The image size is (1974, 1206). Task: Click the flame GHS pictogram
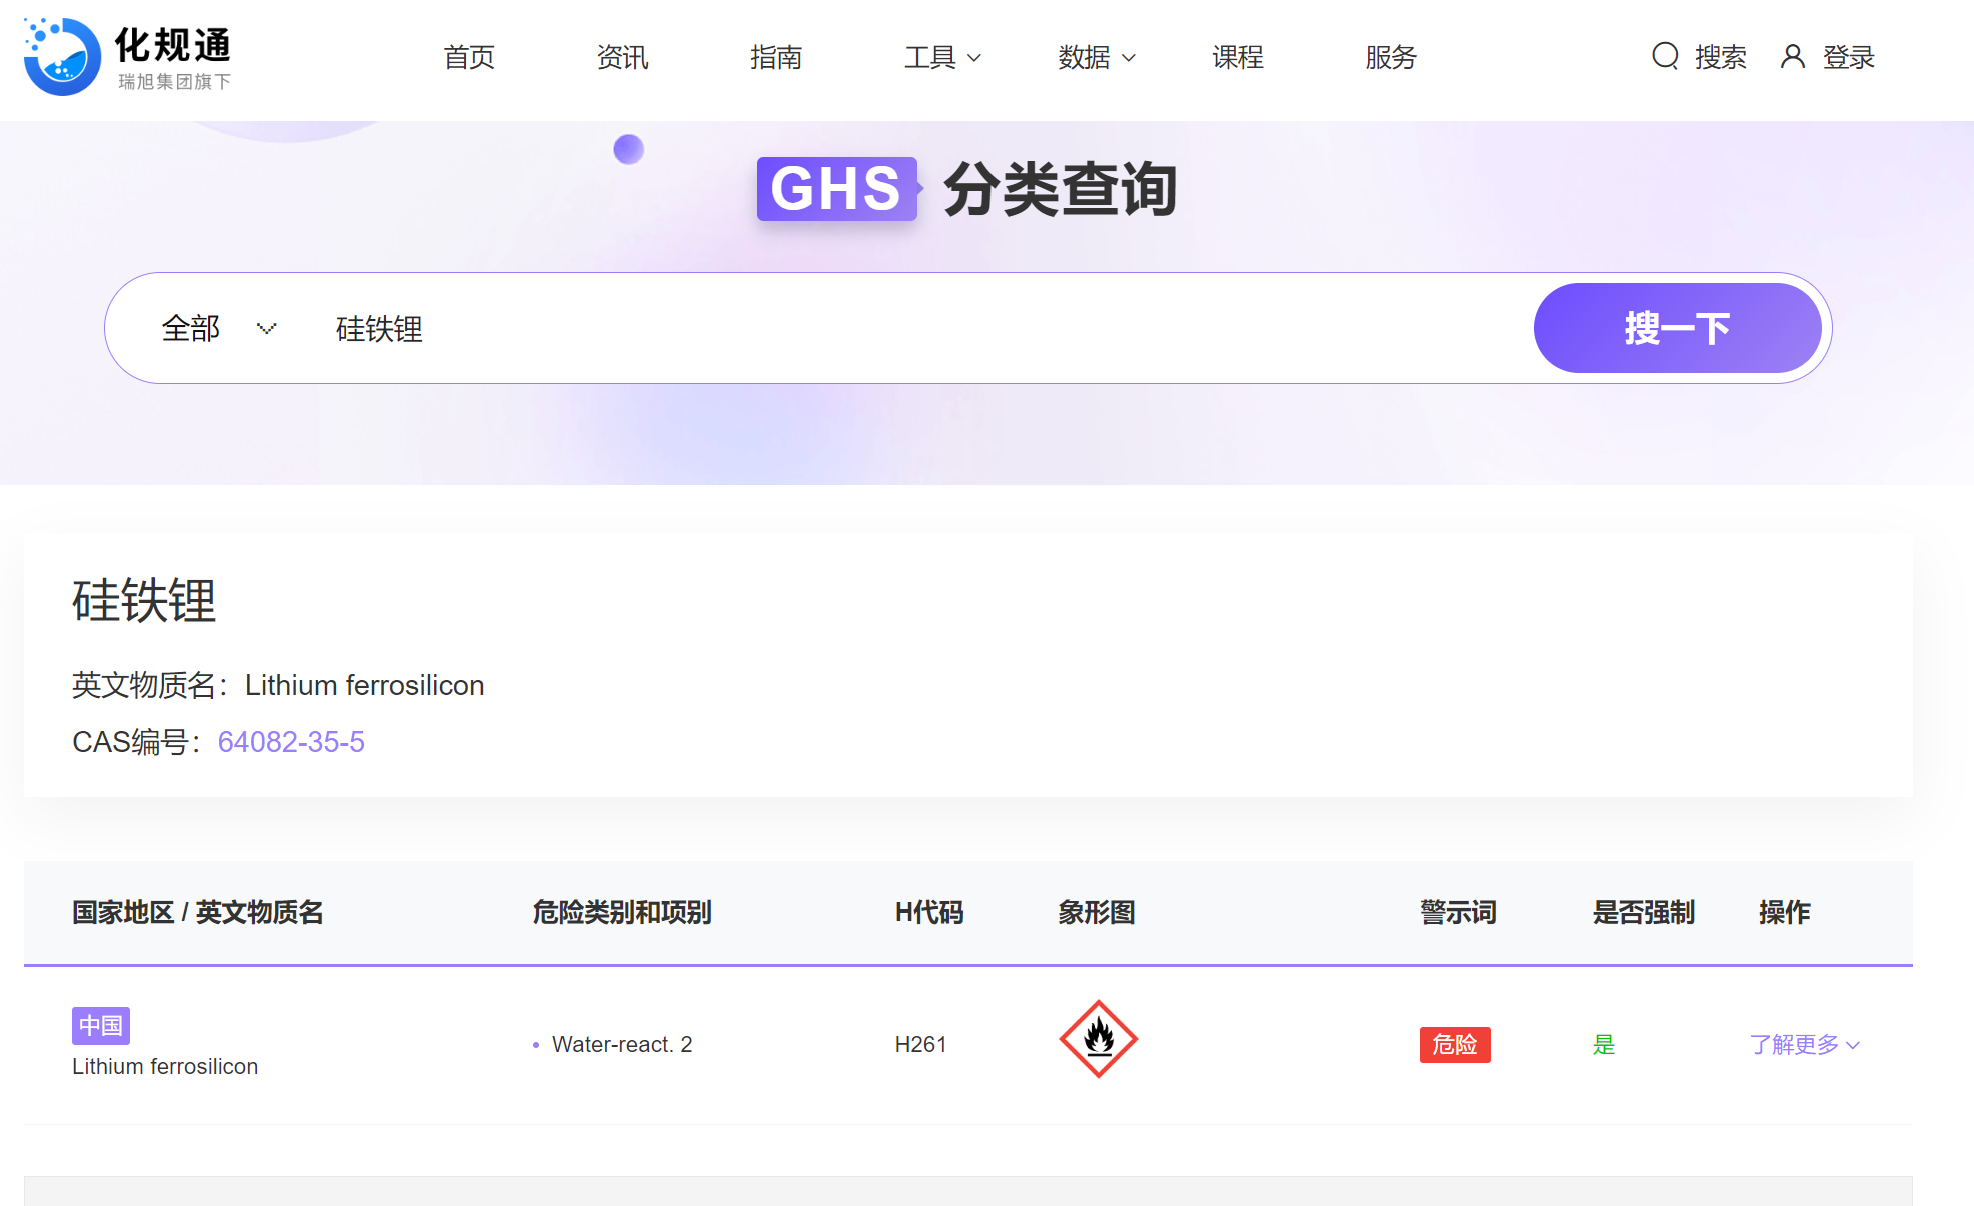(x=1098, y=1039)
